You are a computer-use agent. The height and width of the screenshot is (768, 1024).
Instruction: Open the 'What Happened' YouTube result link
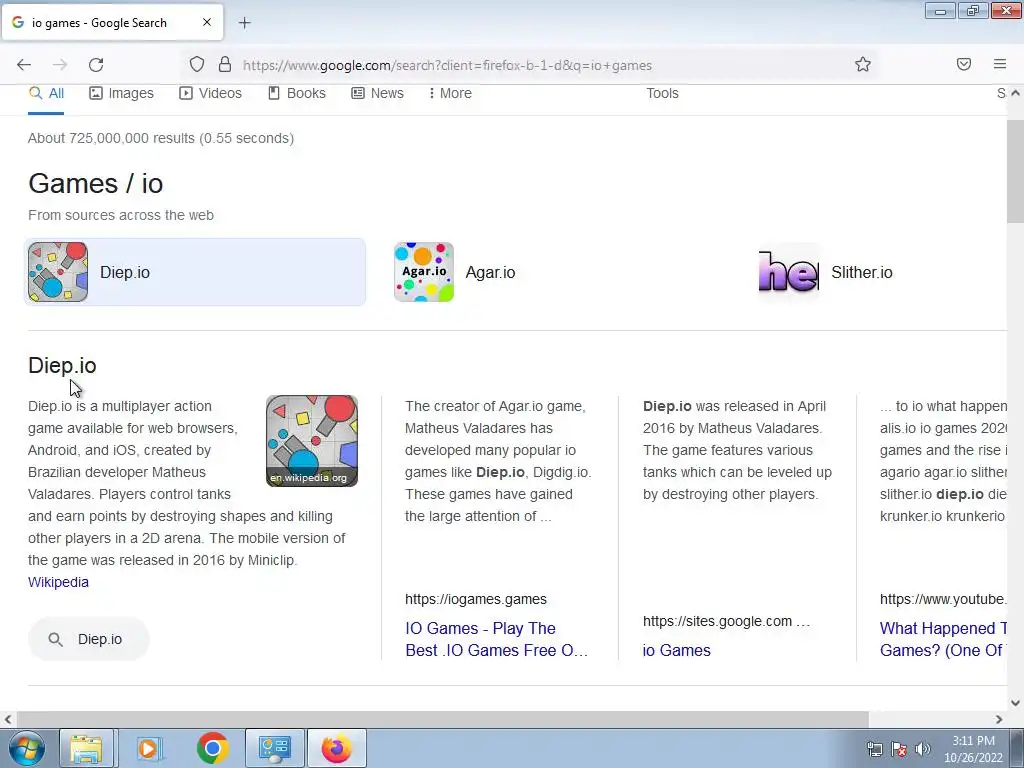click(x=943, y=639)
